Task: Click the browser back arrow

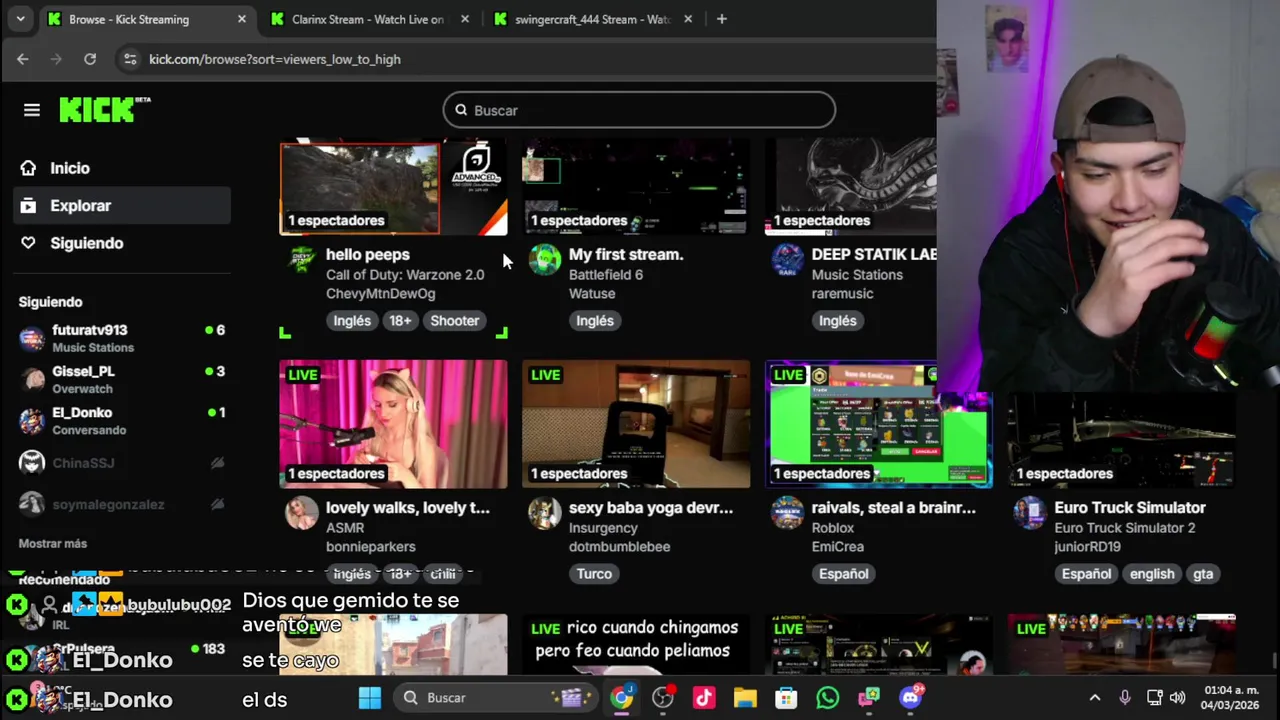Action: [23, 59]
